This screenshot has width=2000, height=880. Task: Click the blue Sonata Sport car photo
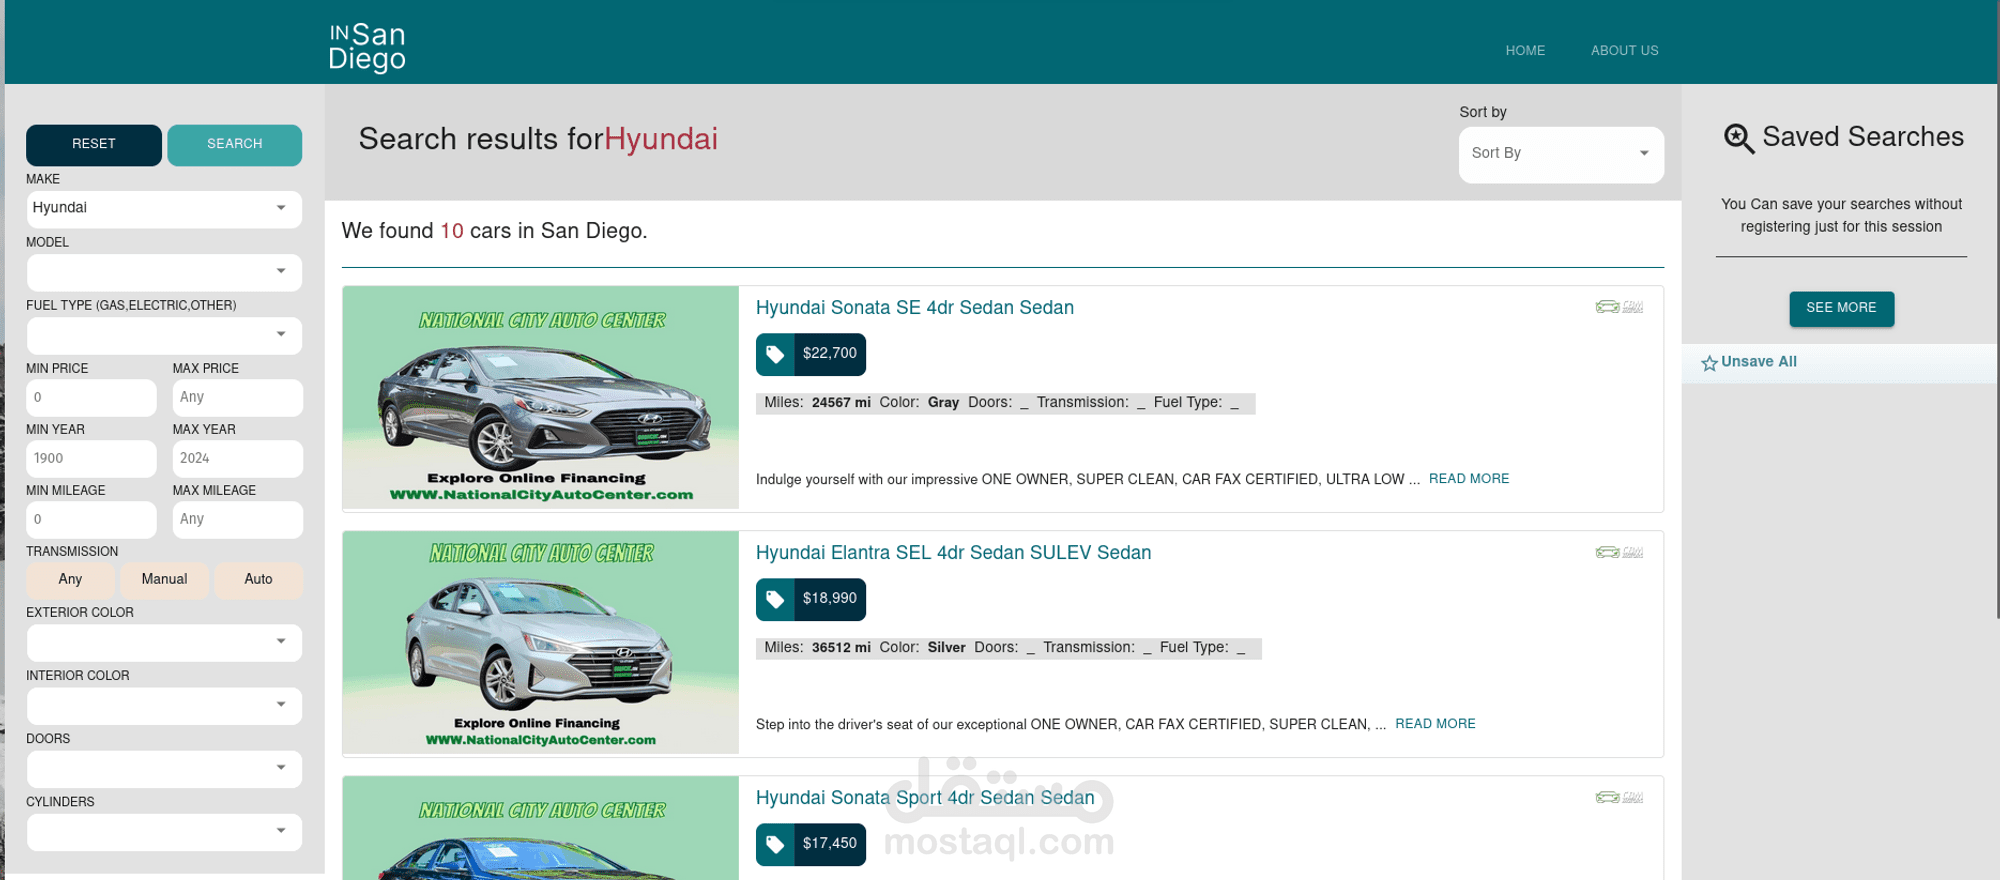point(541,829)
